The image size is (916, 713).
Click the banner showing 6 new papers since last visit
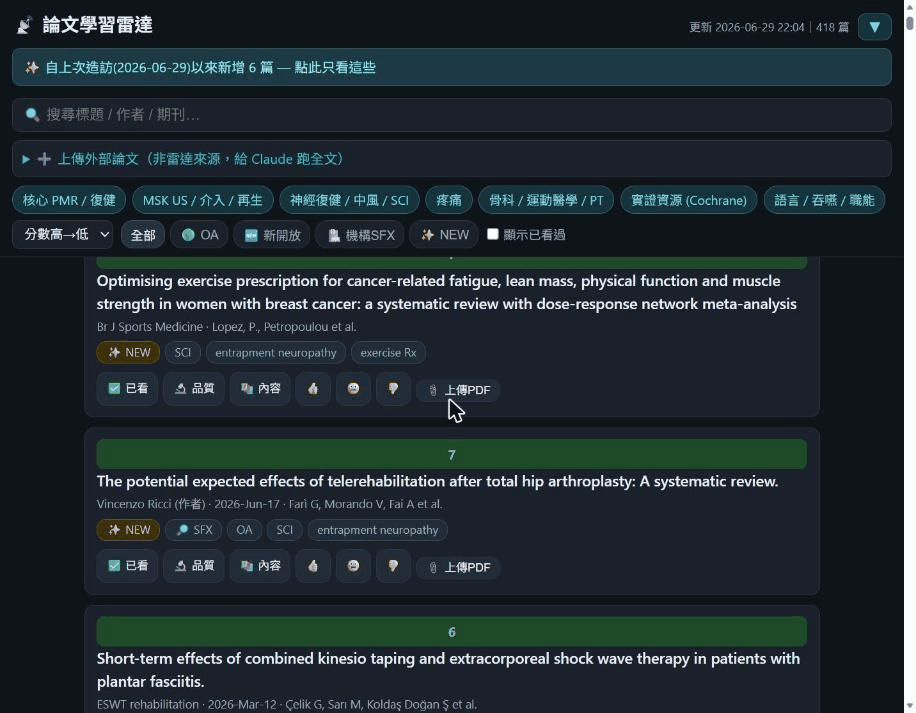(x=452, y=67)
